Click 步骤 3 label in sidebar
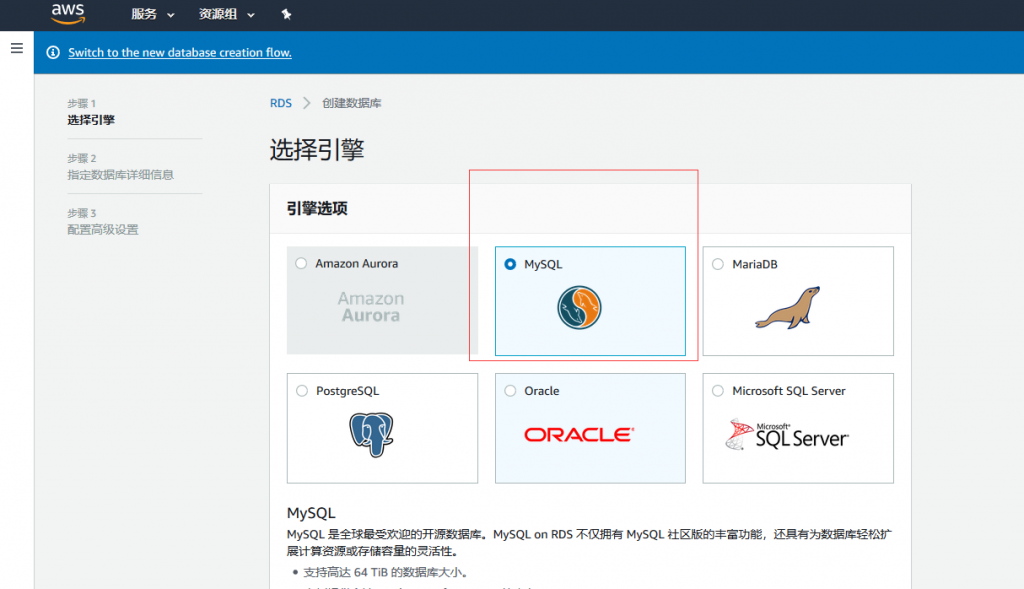 82,213
